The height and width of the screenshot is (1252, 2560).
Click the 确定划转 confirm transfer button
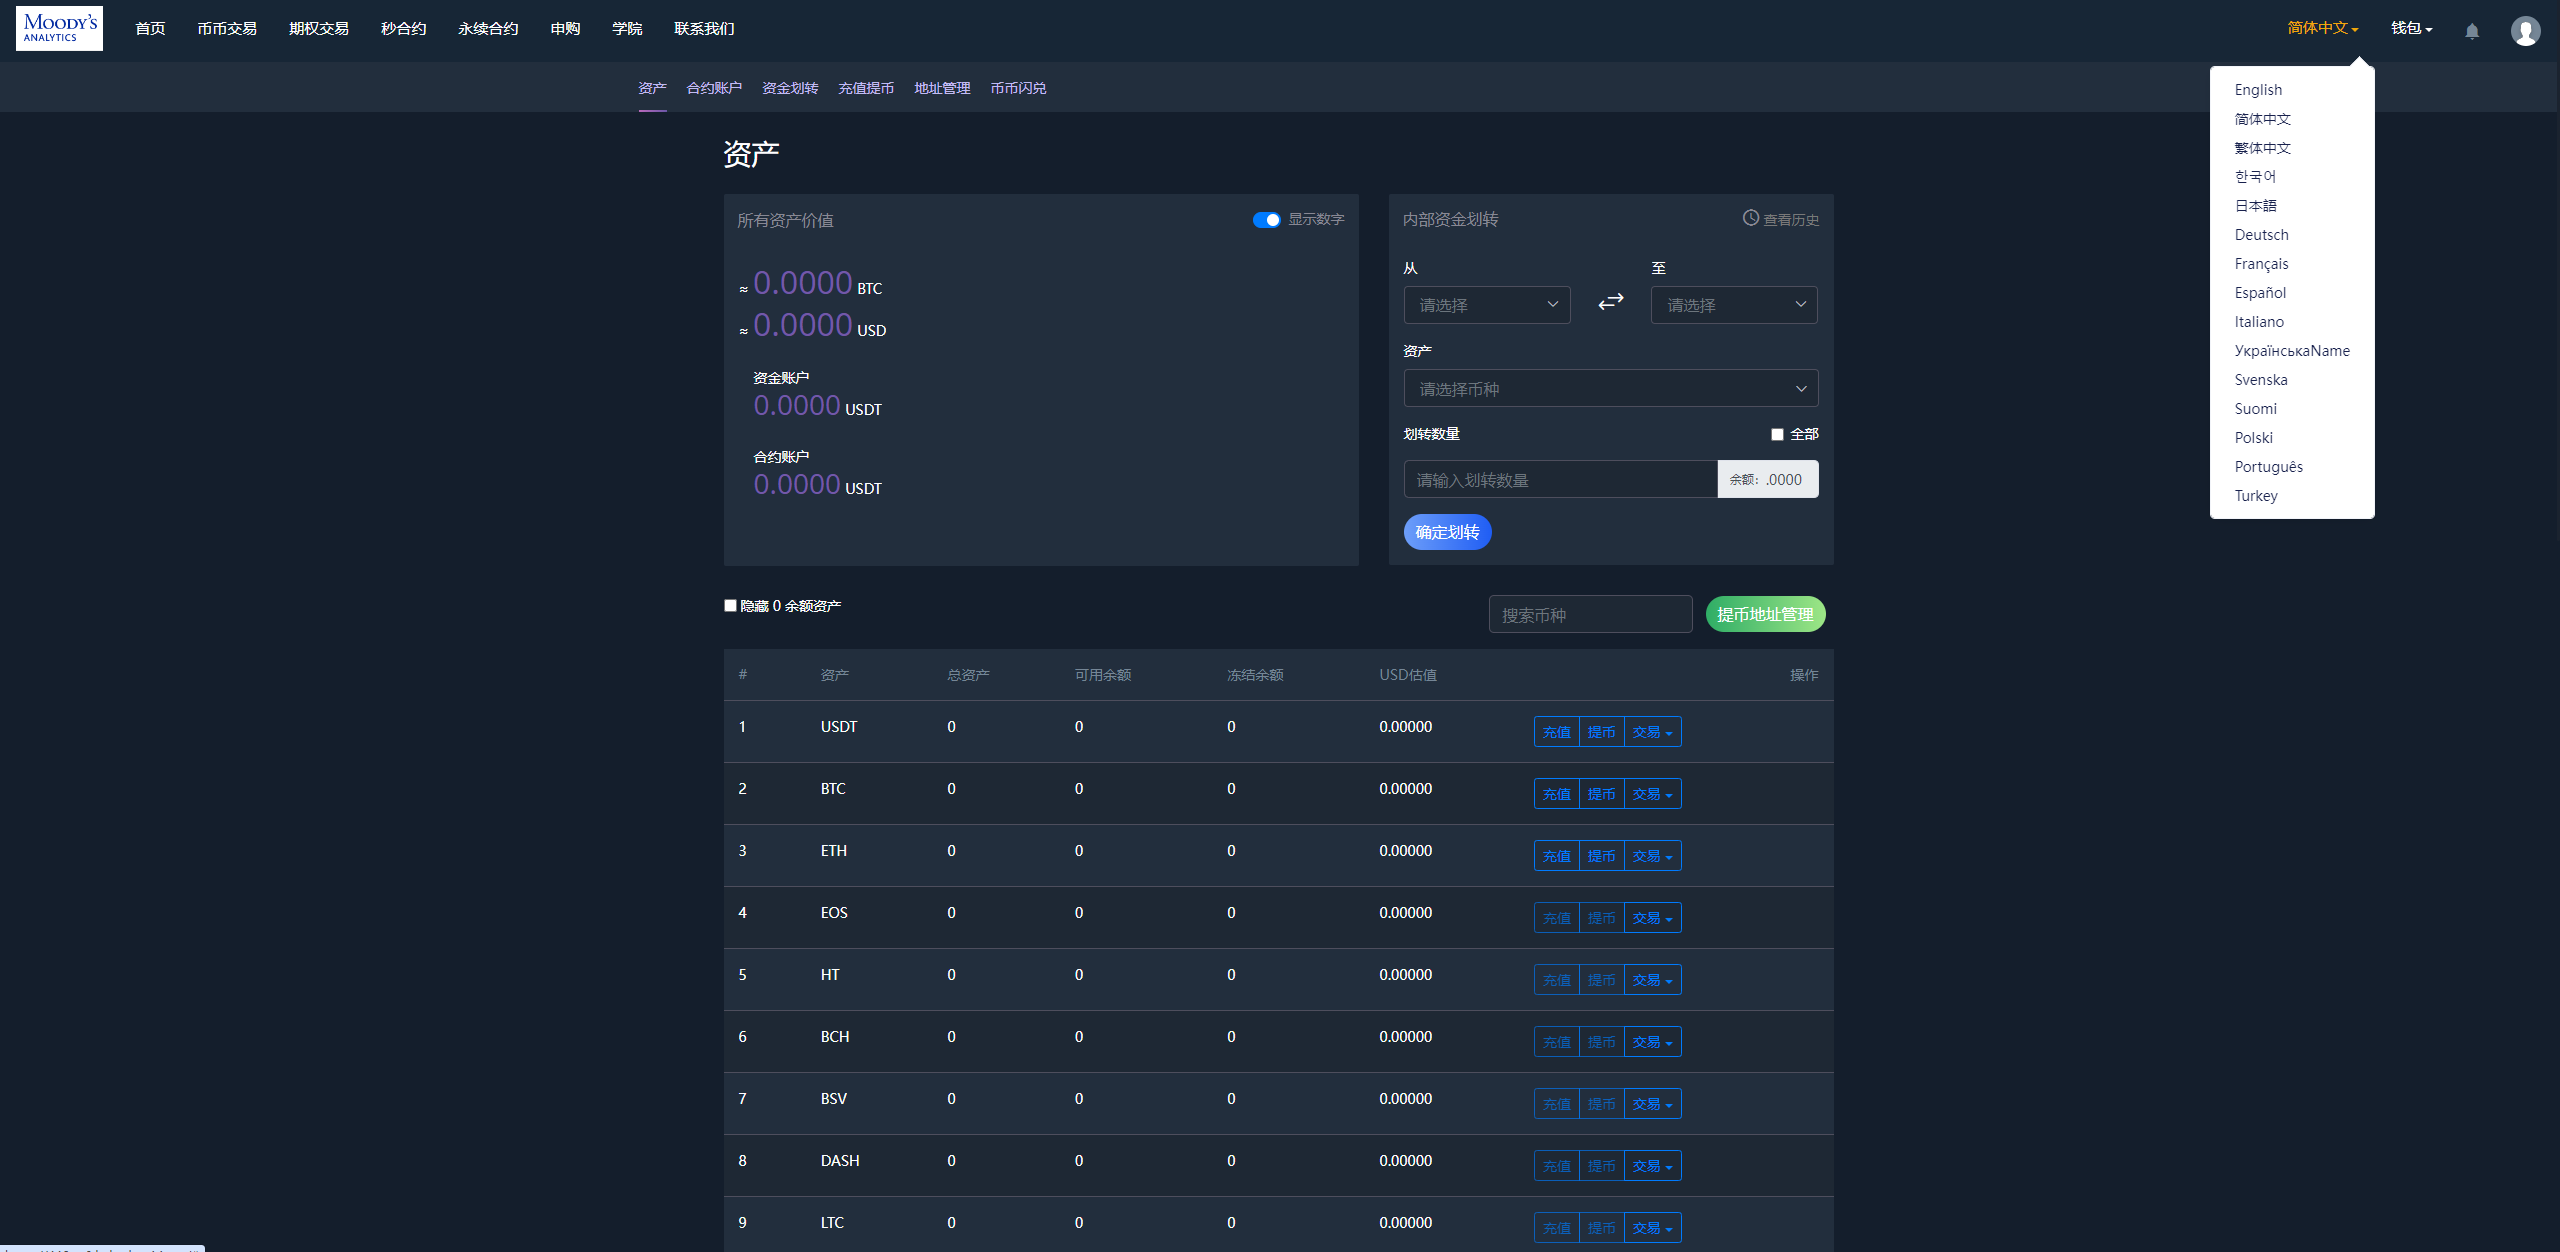coord(1448,531)
